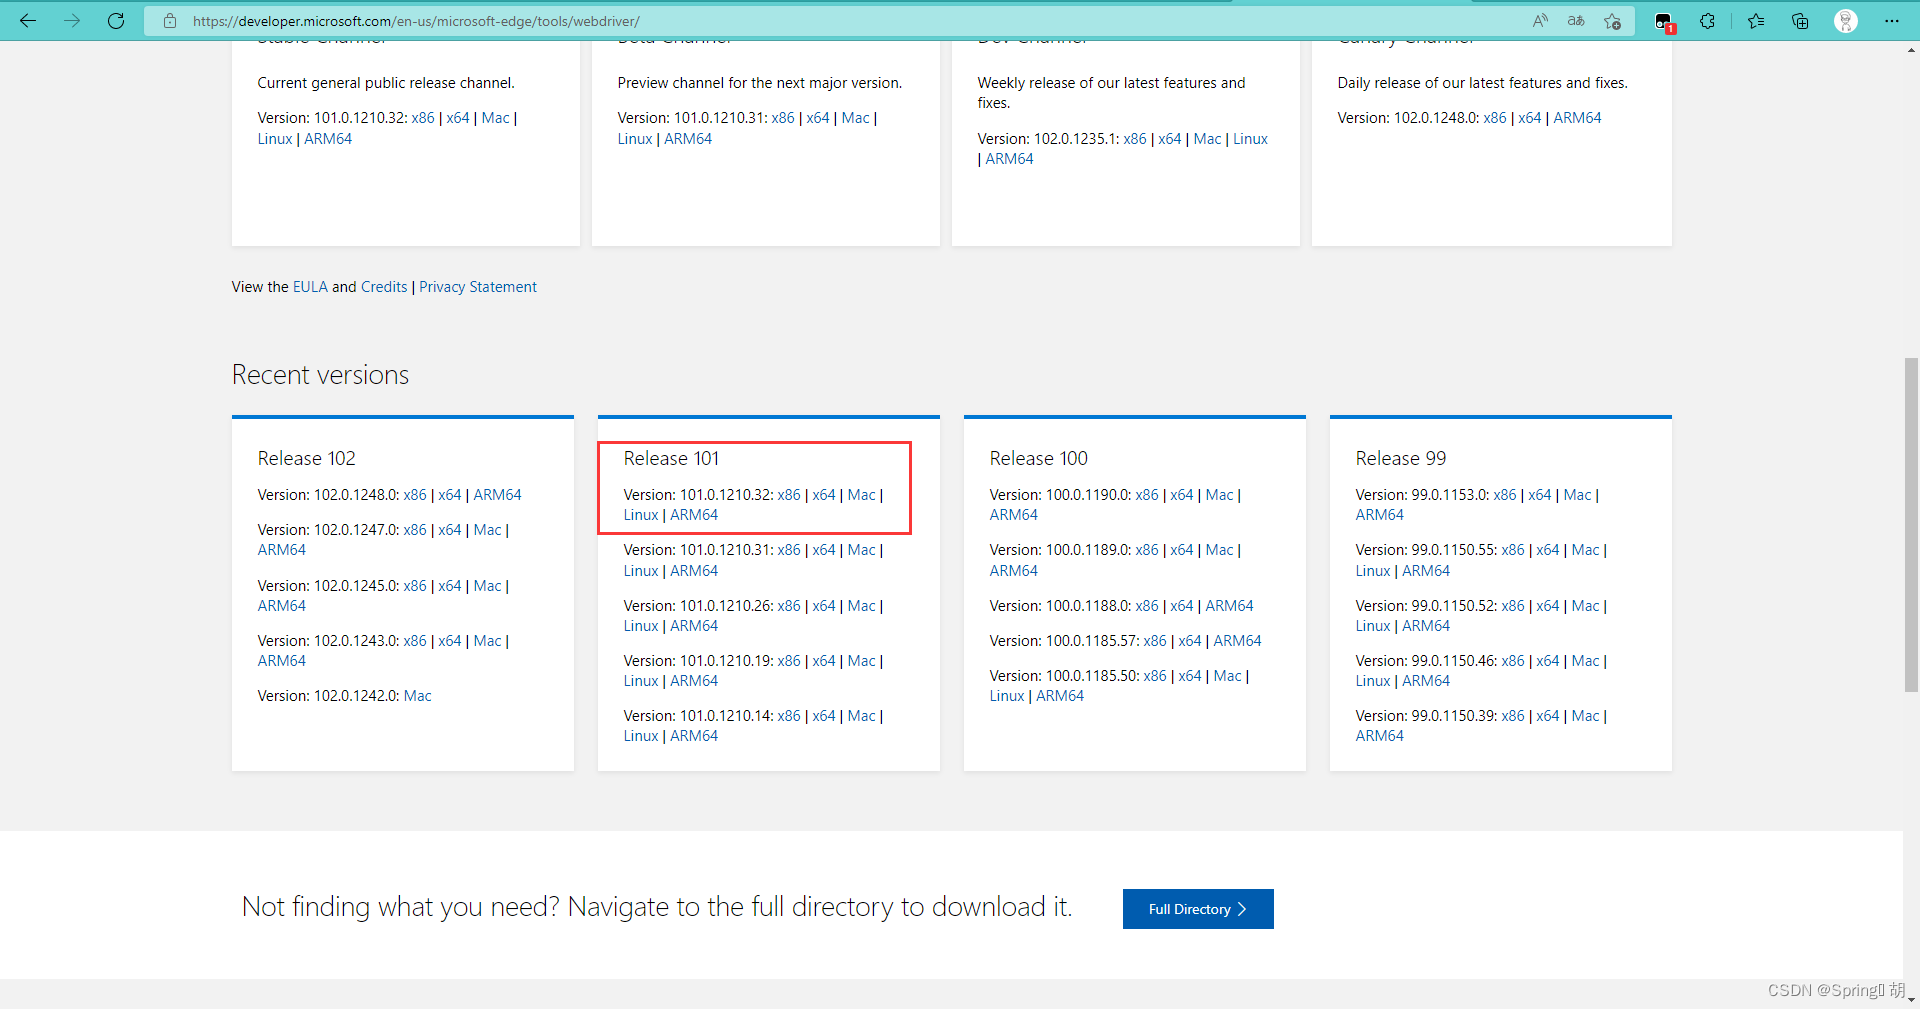Click the browser forward arrow
Screen dimensions: 1920x1009
coord(72,20)
